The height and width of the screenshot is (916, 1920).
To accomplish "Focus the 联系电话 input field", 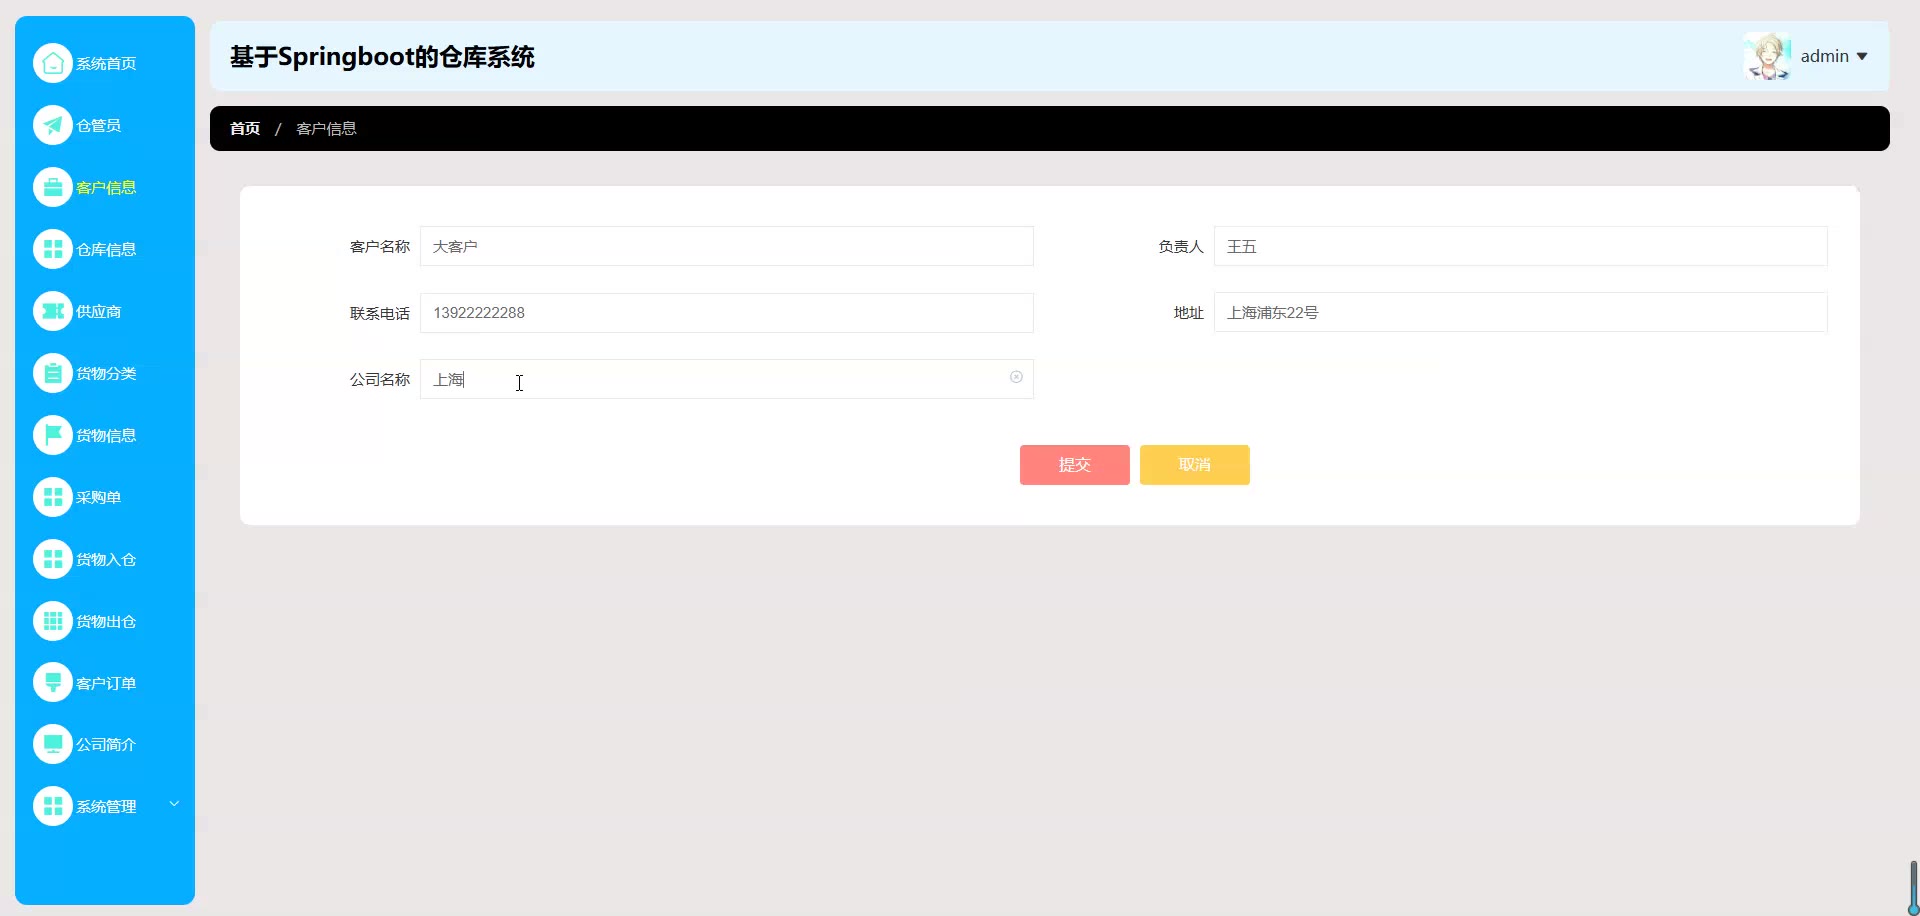I will point(727,313).
